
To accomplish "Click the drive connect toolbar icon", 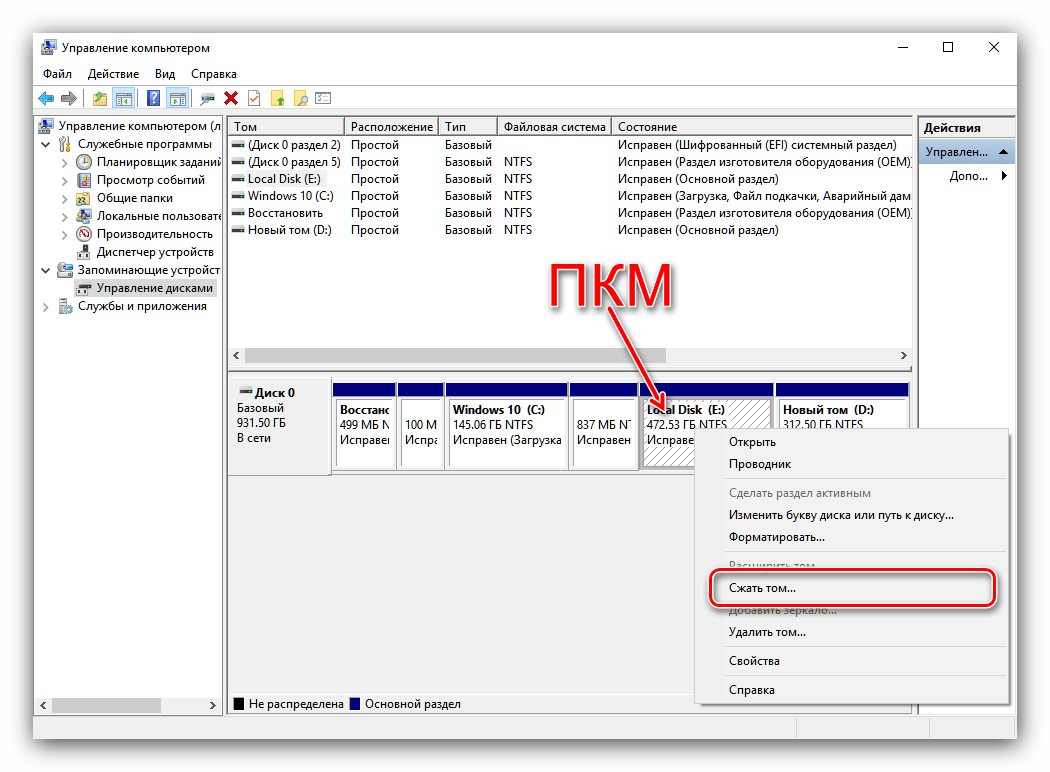I will click(x=207, y=98).
